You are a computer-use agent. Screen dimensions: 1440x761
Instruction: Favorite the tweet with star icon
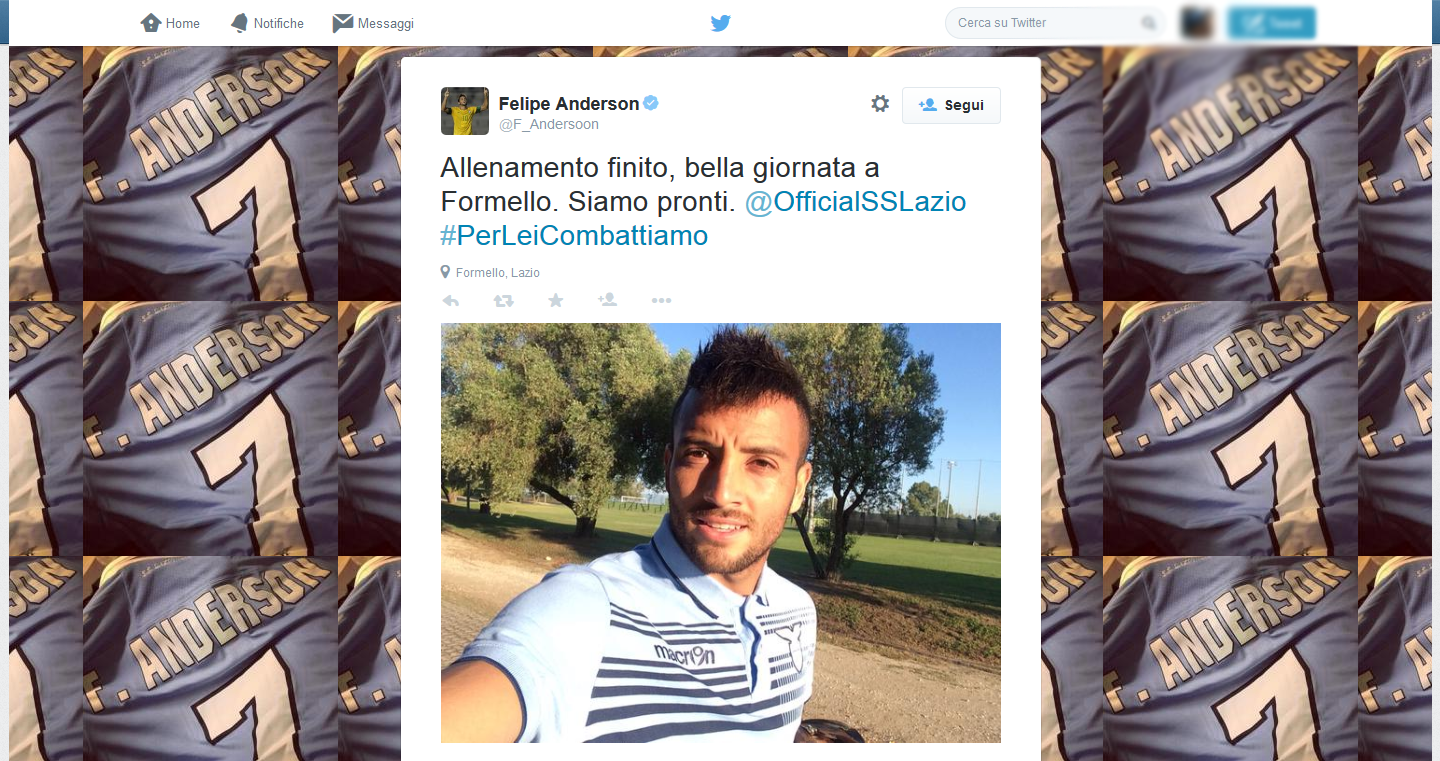tap(556, 300)
